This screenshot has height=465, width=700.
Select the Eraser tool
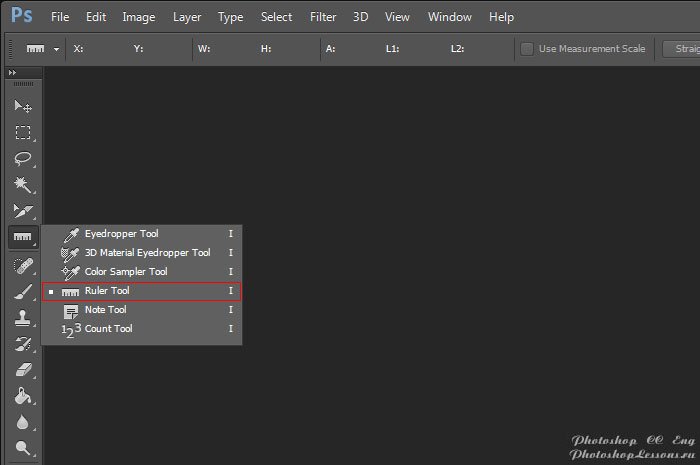click(x=22, y=371)
